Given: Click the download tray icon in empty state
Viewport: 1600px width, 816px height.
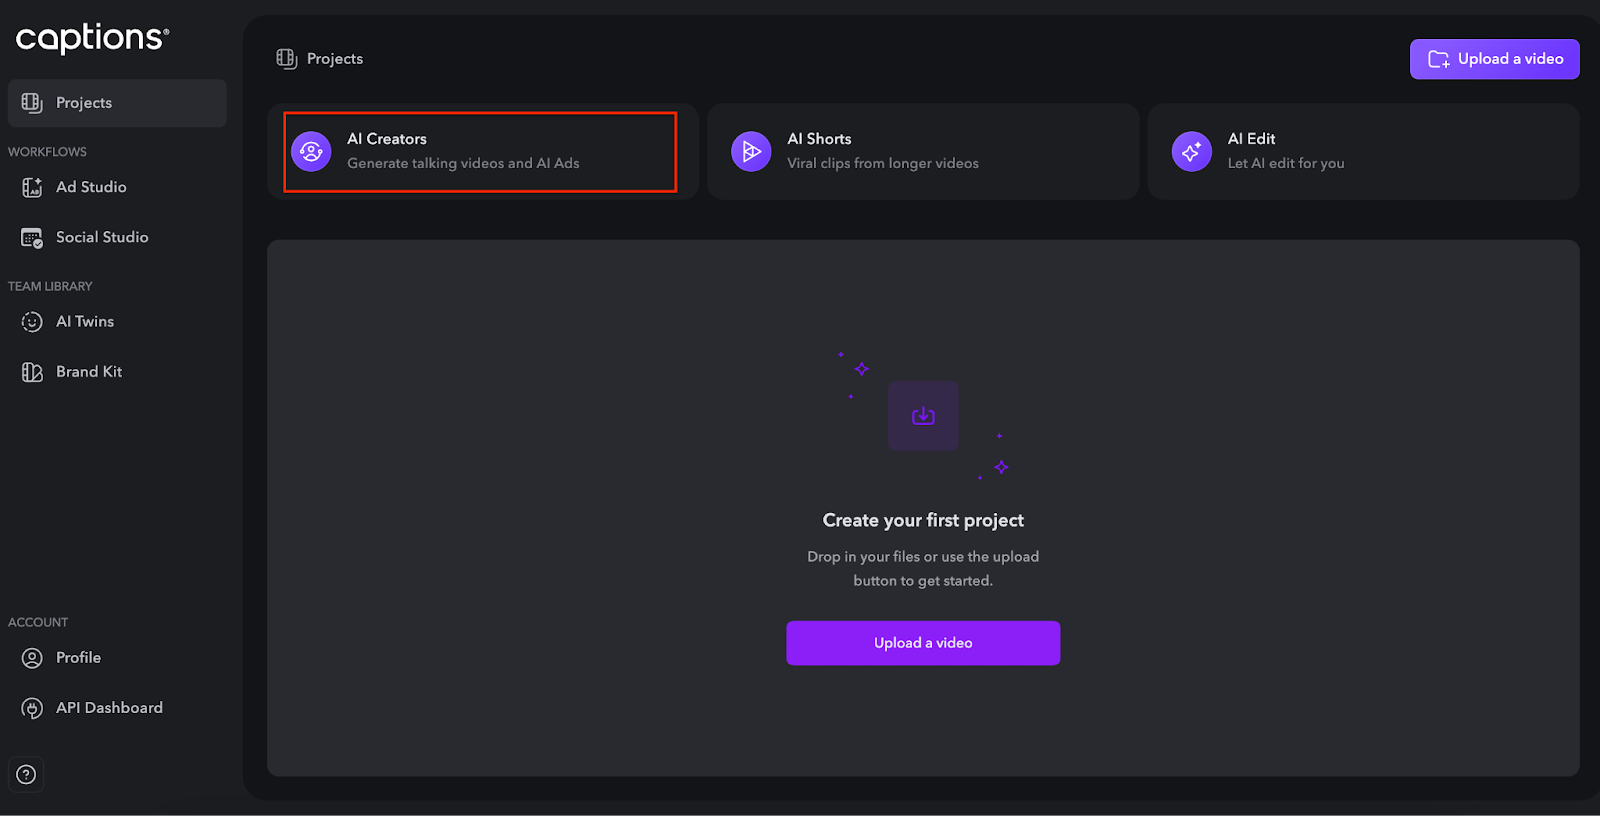Looking at the screenshot, I should (923, 416).
